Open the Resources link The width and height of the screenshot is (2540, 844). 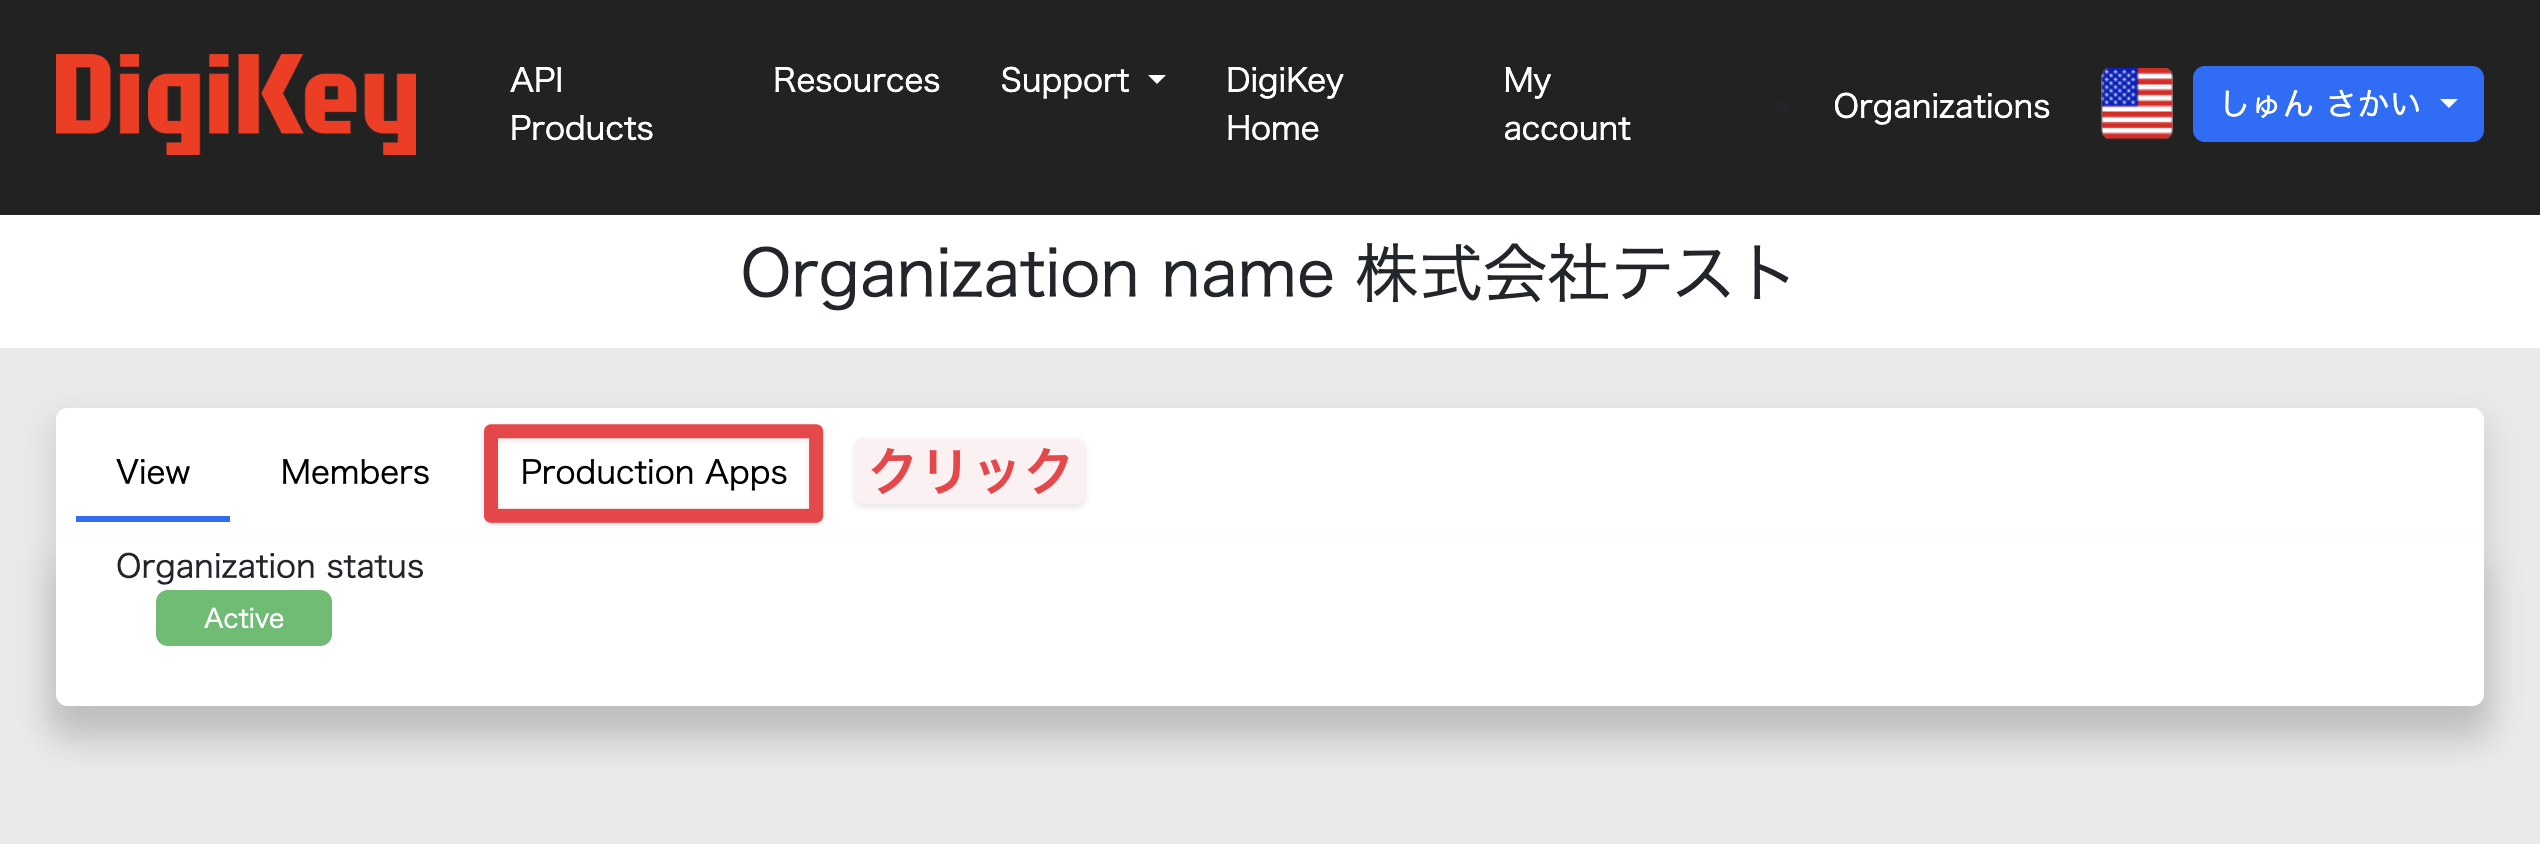coord(855,80)
